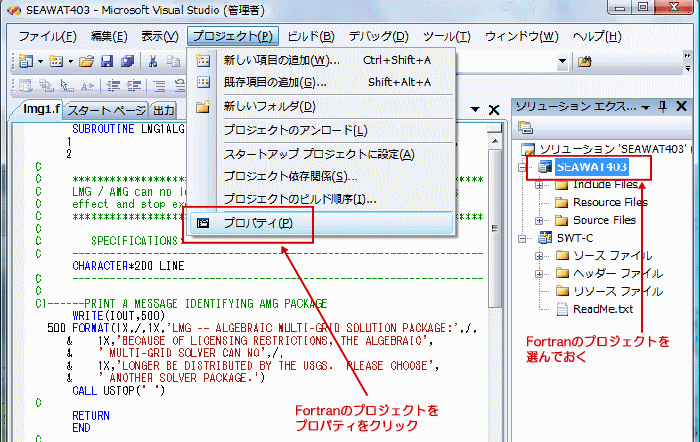700x442 pixels.
Task: Open the ウィンドウ(W) menu
Action: click(521, 36)
